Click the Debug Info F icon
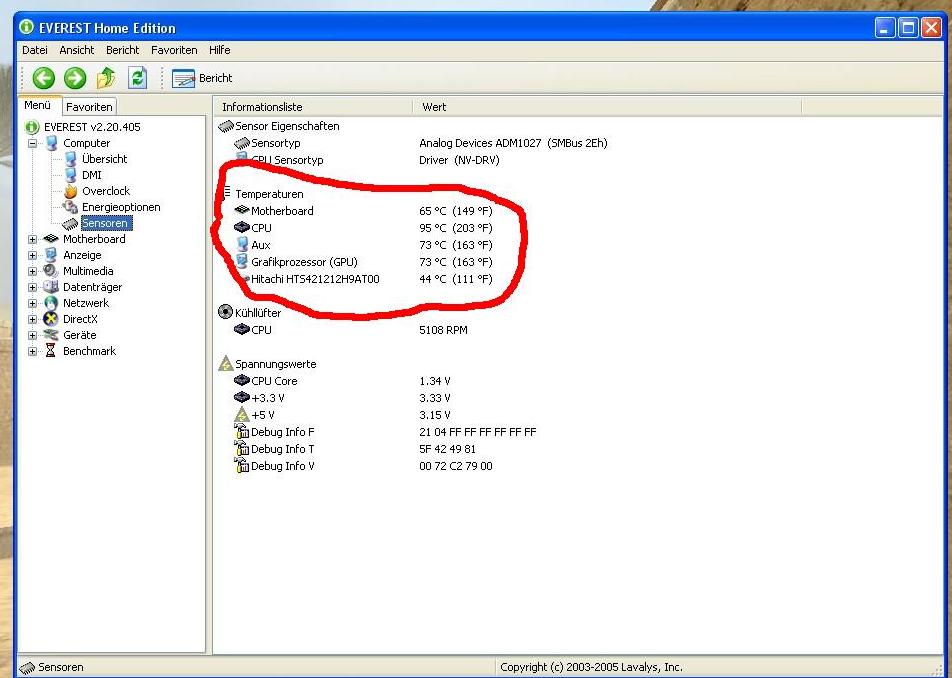952x678 pixels. [242, 432]
